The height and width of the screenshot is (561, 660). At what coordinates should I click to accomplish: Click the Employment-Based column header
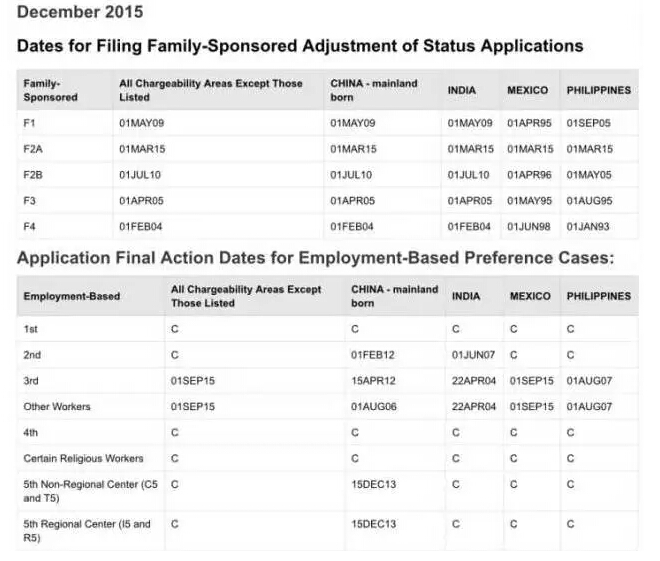72,296
